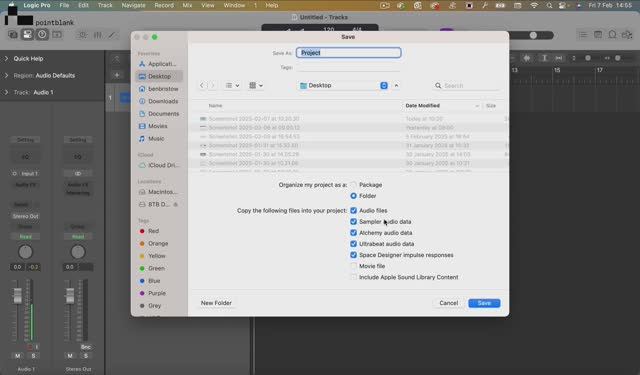Open Quick Help button in Logic toolbar
The width and height of the screenshot is (640, 375).
point(42,35)
